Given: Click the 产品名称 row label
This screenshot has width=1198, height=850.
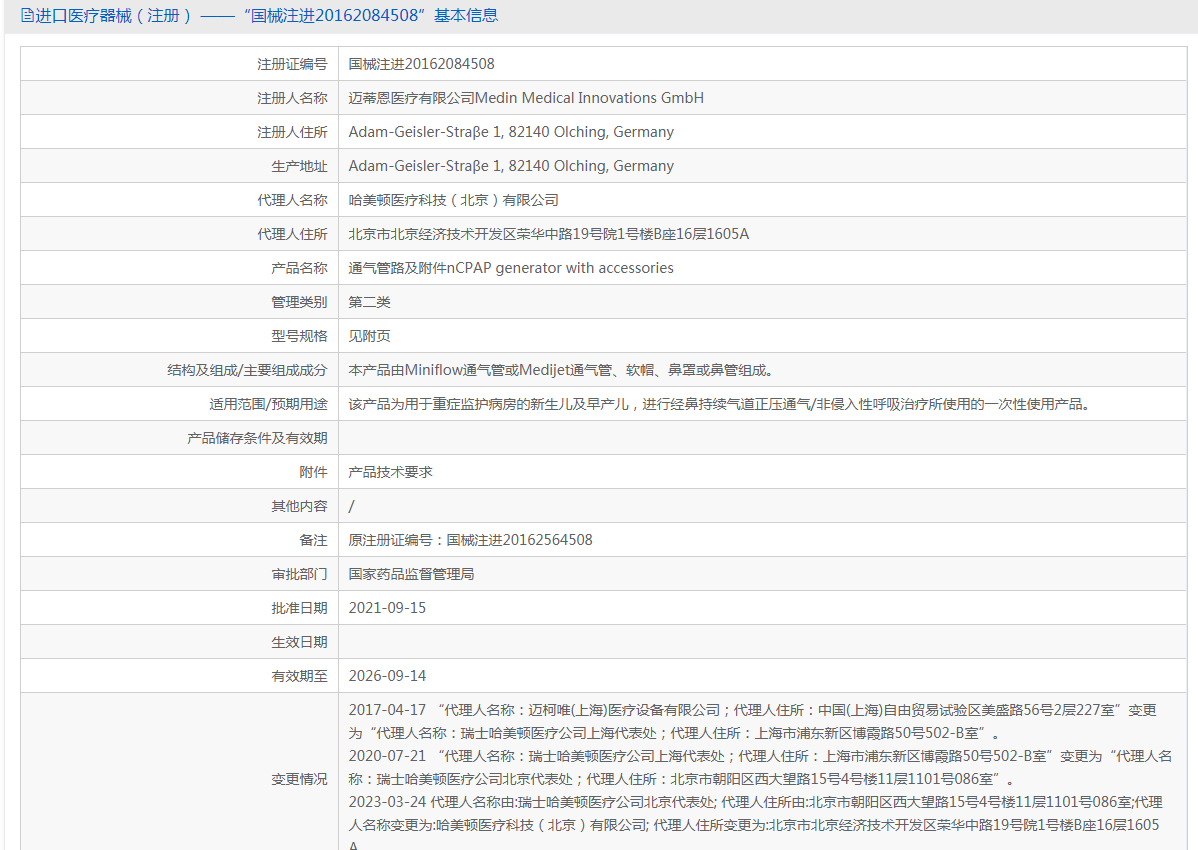Looking at the screenshot, I should click(x=299, y=268).
